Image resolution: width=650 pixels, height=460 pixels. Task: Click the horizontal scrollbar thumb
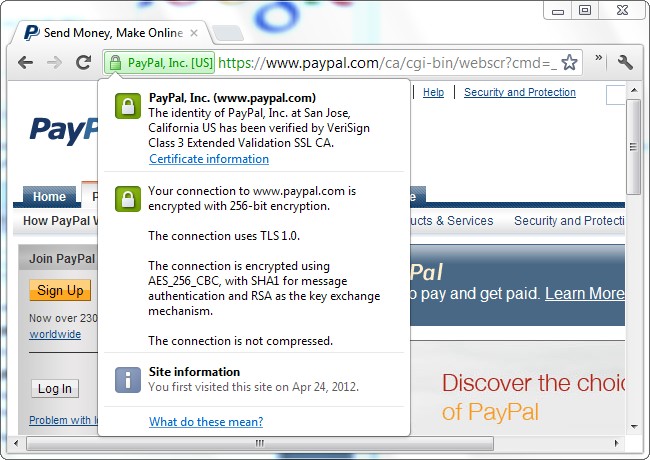(260, 443)
